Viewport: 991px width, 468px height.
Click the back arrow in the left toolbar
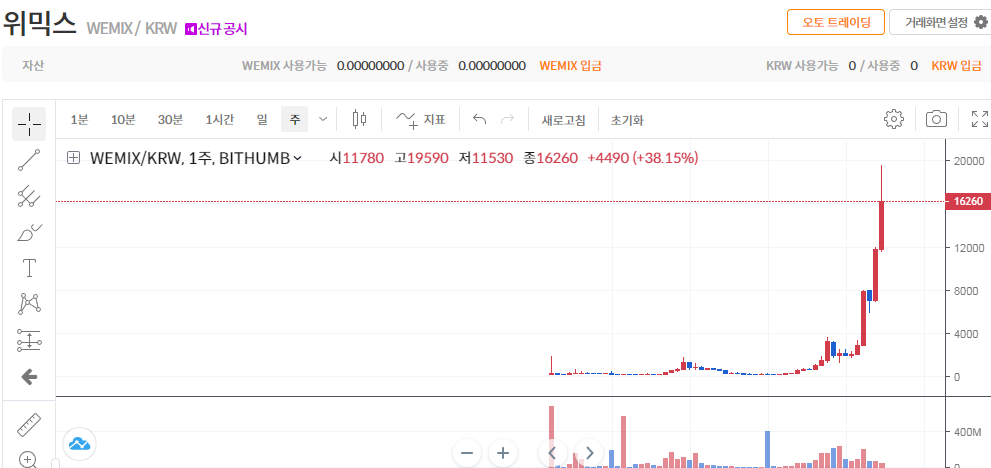pyautogui.click(x=29, y=378)
